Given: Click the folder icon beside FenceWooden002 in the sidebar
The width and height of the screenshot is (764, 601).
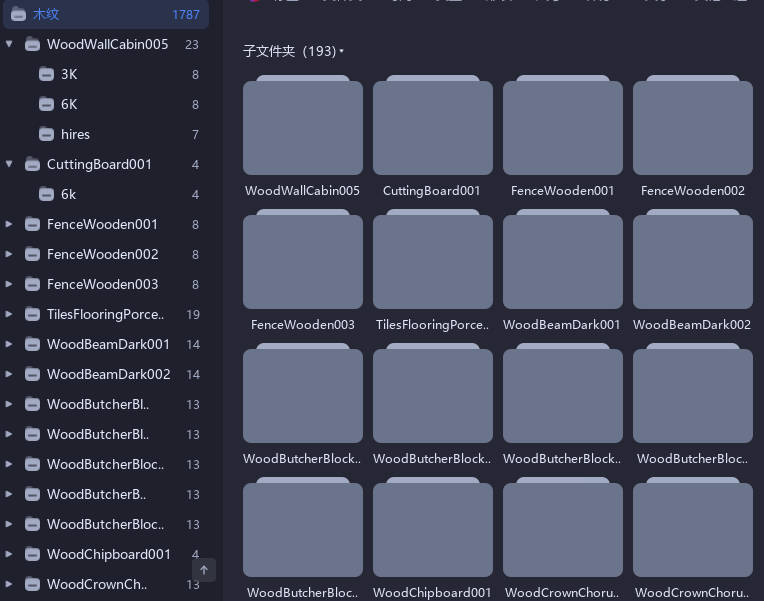Looking at the screenshot, I should (x=32, y=254).
